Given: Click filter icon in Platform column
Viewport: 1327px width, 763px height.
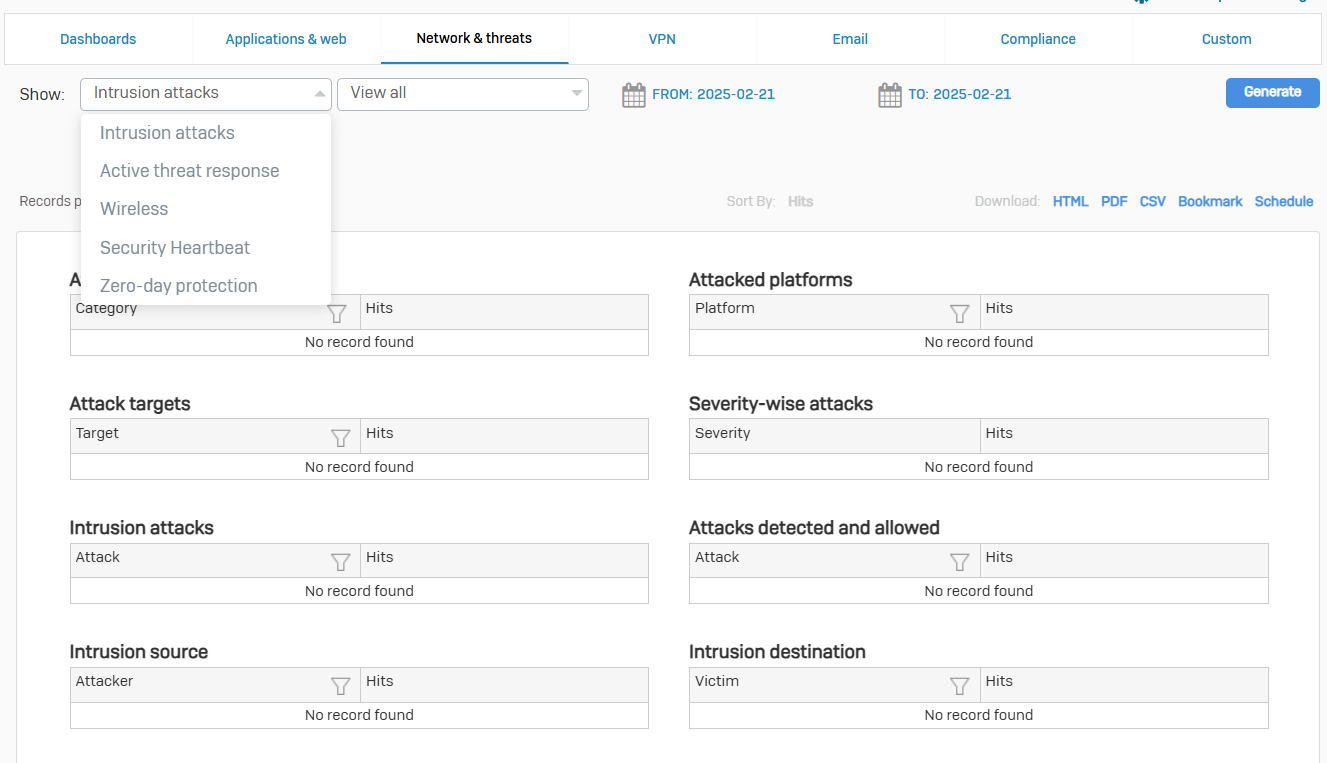Looking at the screenshot, I should pos(959,313).
